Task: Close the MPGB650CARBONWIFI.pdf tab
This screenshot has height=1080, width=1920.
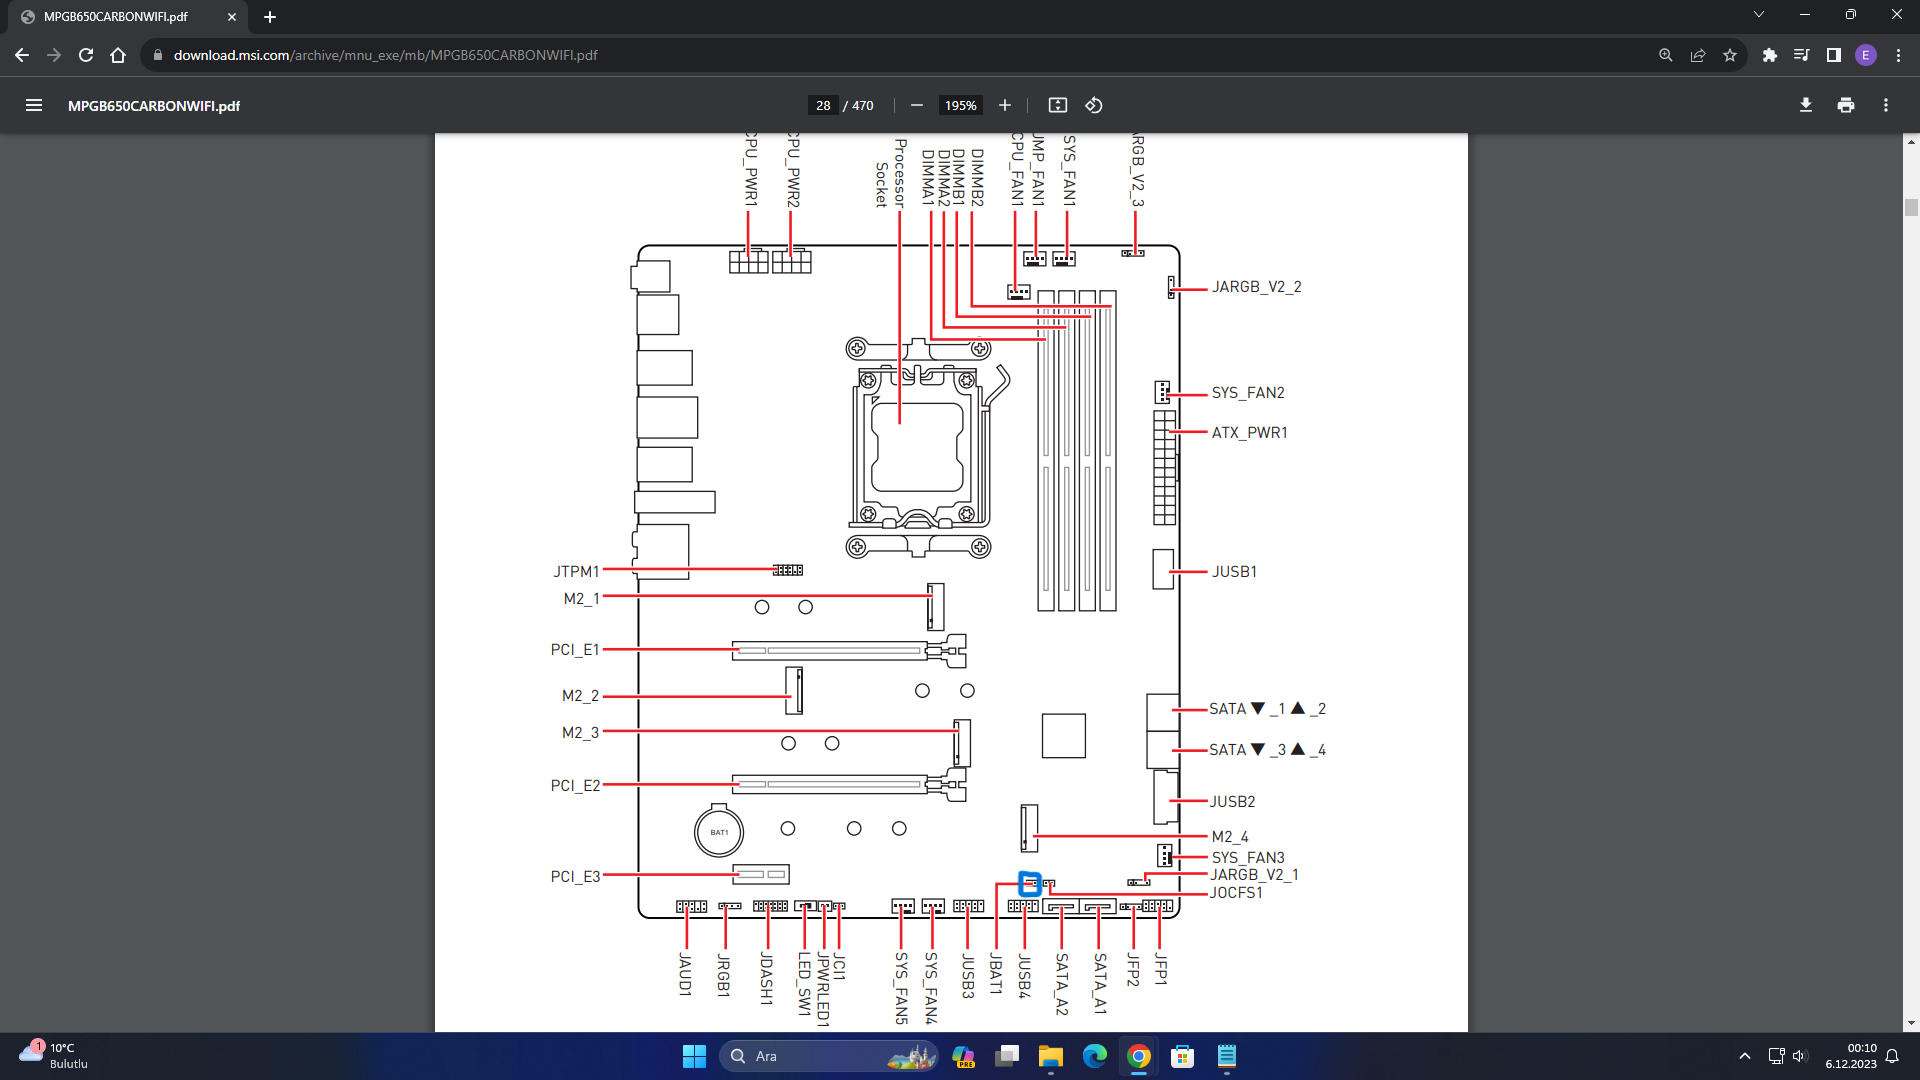Action: click(232, 17)
